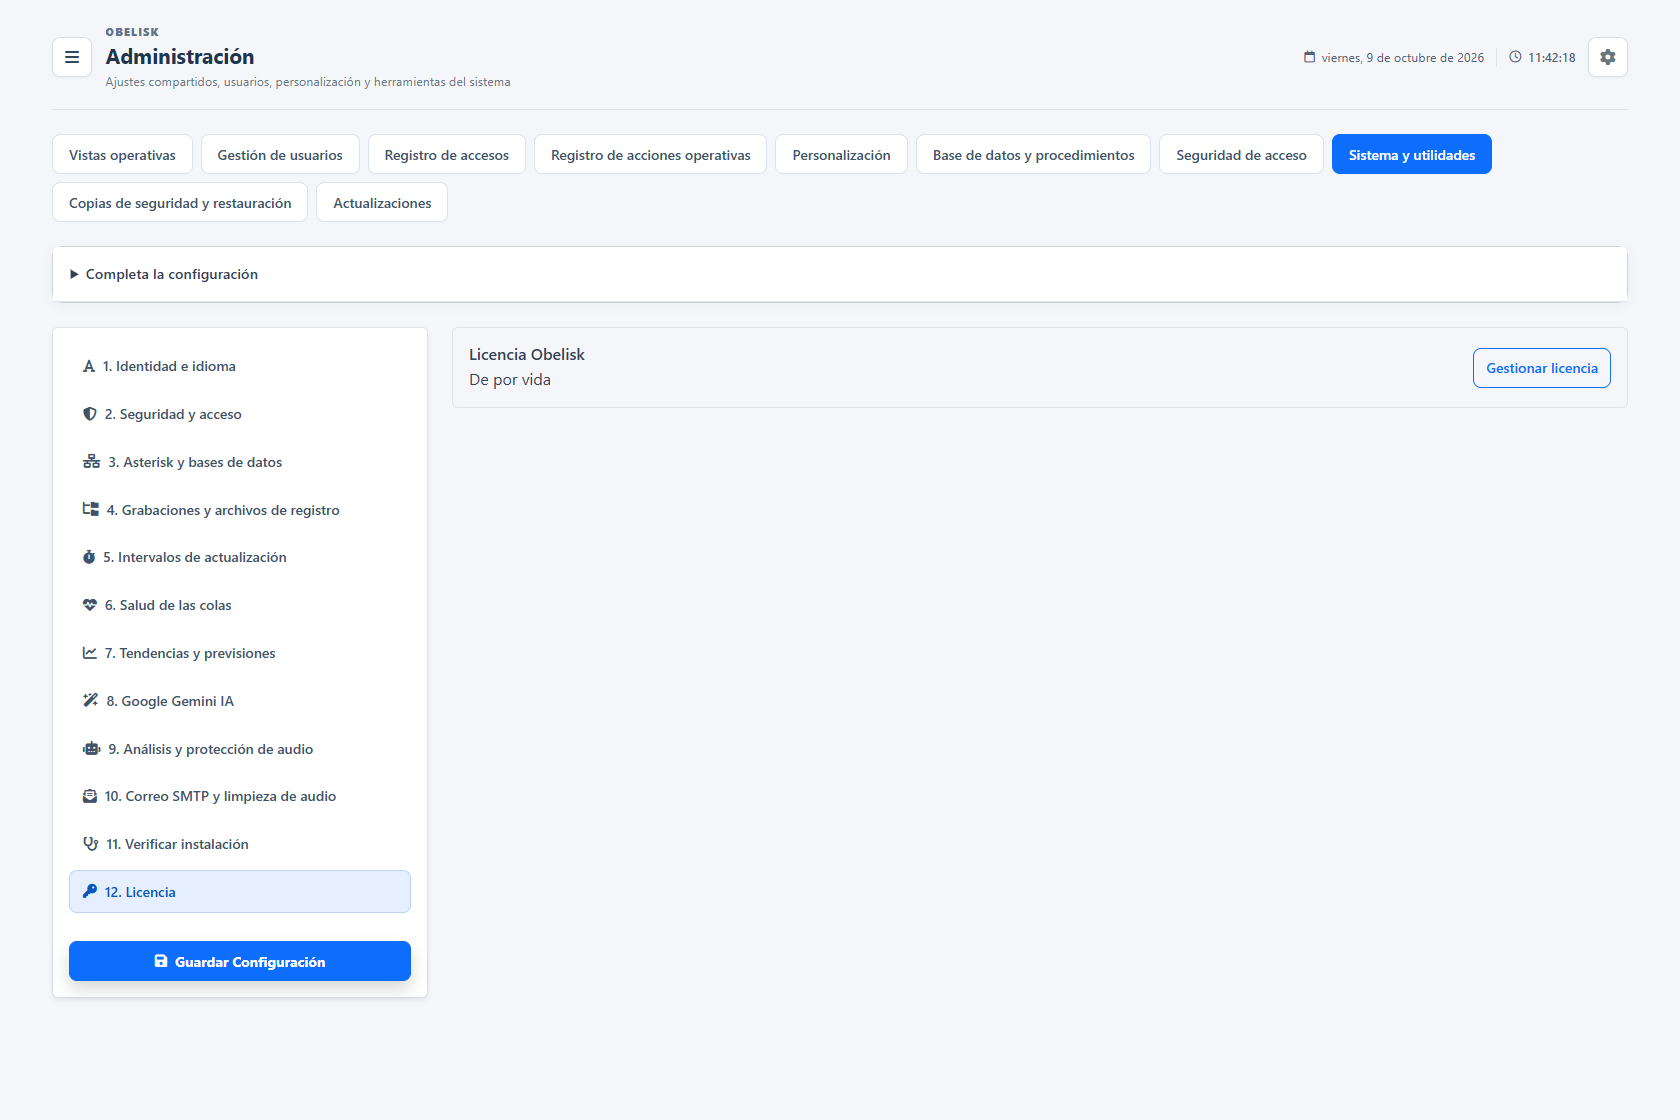Select the 1. Identidad e idioma label
The image size is (1680, 1120).
[x=169, y=366]
